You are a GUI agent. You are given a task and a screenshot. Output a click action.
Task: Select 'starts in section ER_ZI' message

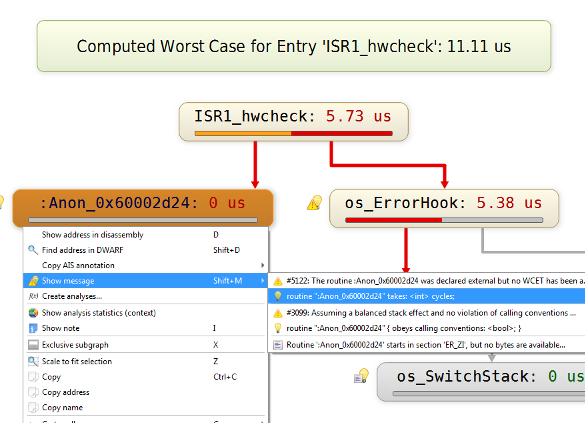tap(427, 345)
